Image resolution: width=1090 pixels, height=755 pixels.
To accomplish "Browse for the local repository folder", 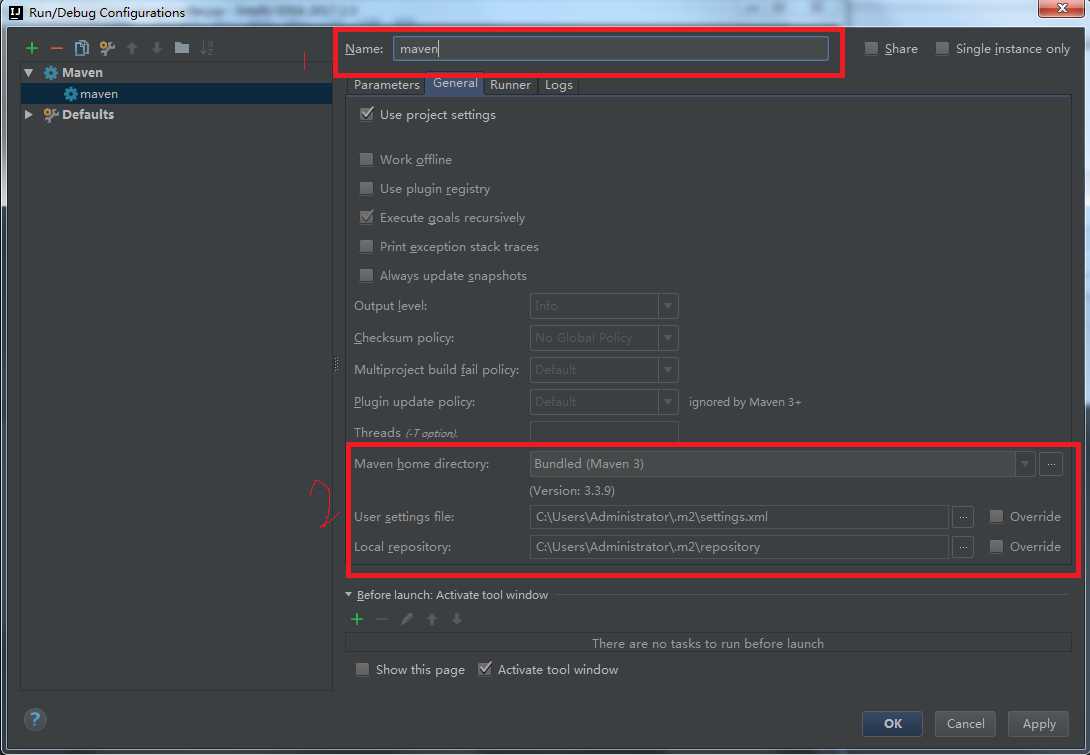I will (963, 547).
